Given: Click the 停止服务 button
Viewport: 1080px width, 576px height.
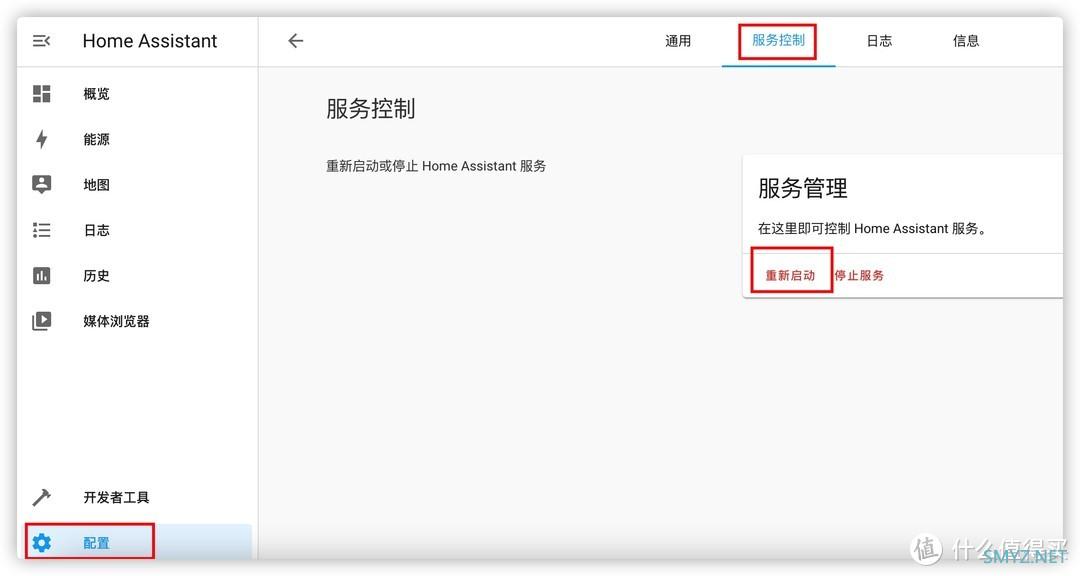Looking at the screenshot, I should tap(859, 276).
